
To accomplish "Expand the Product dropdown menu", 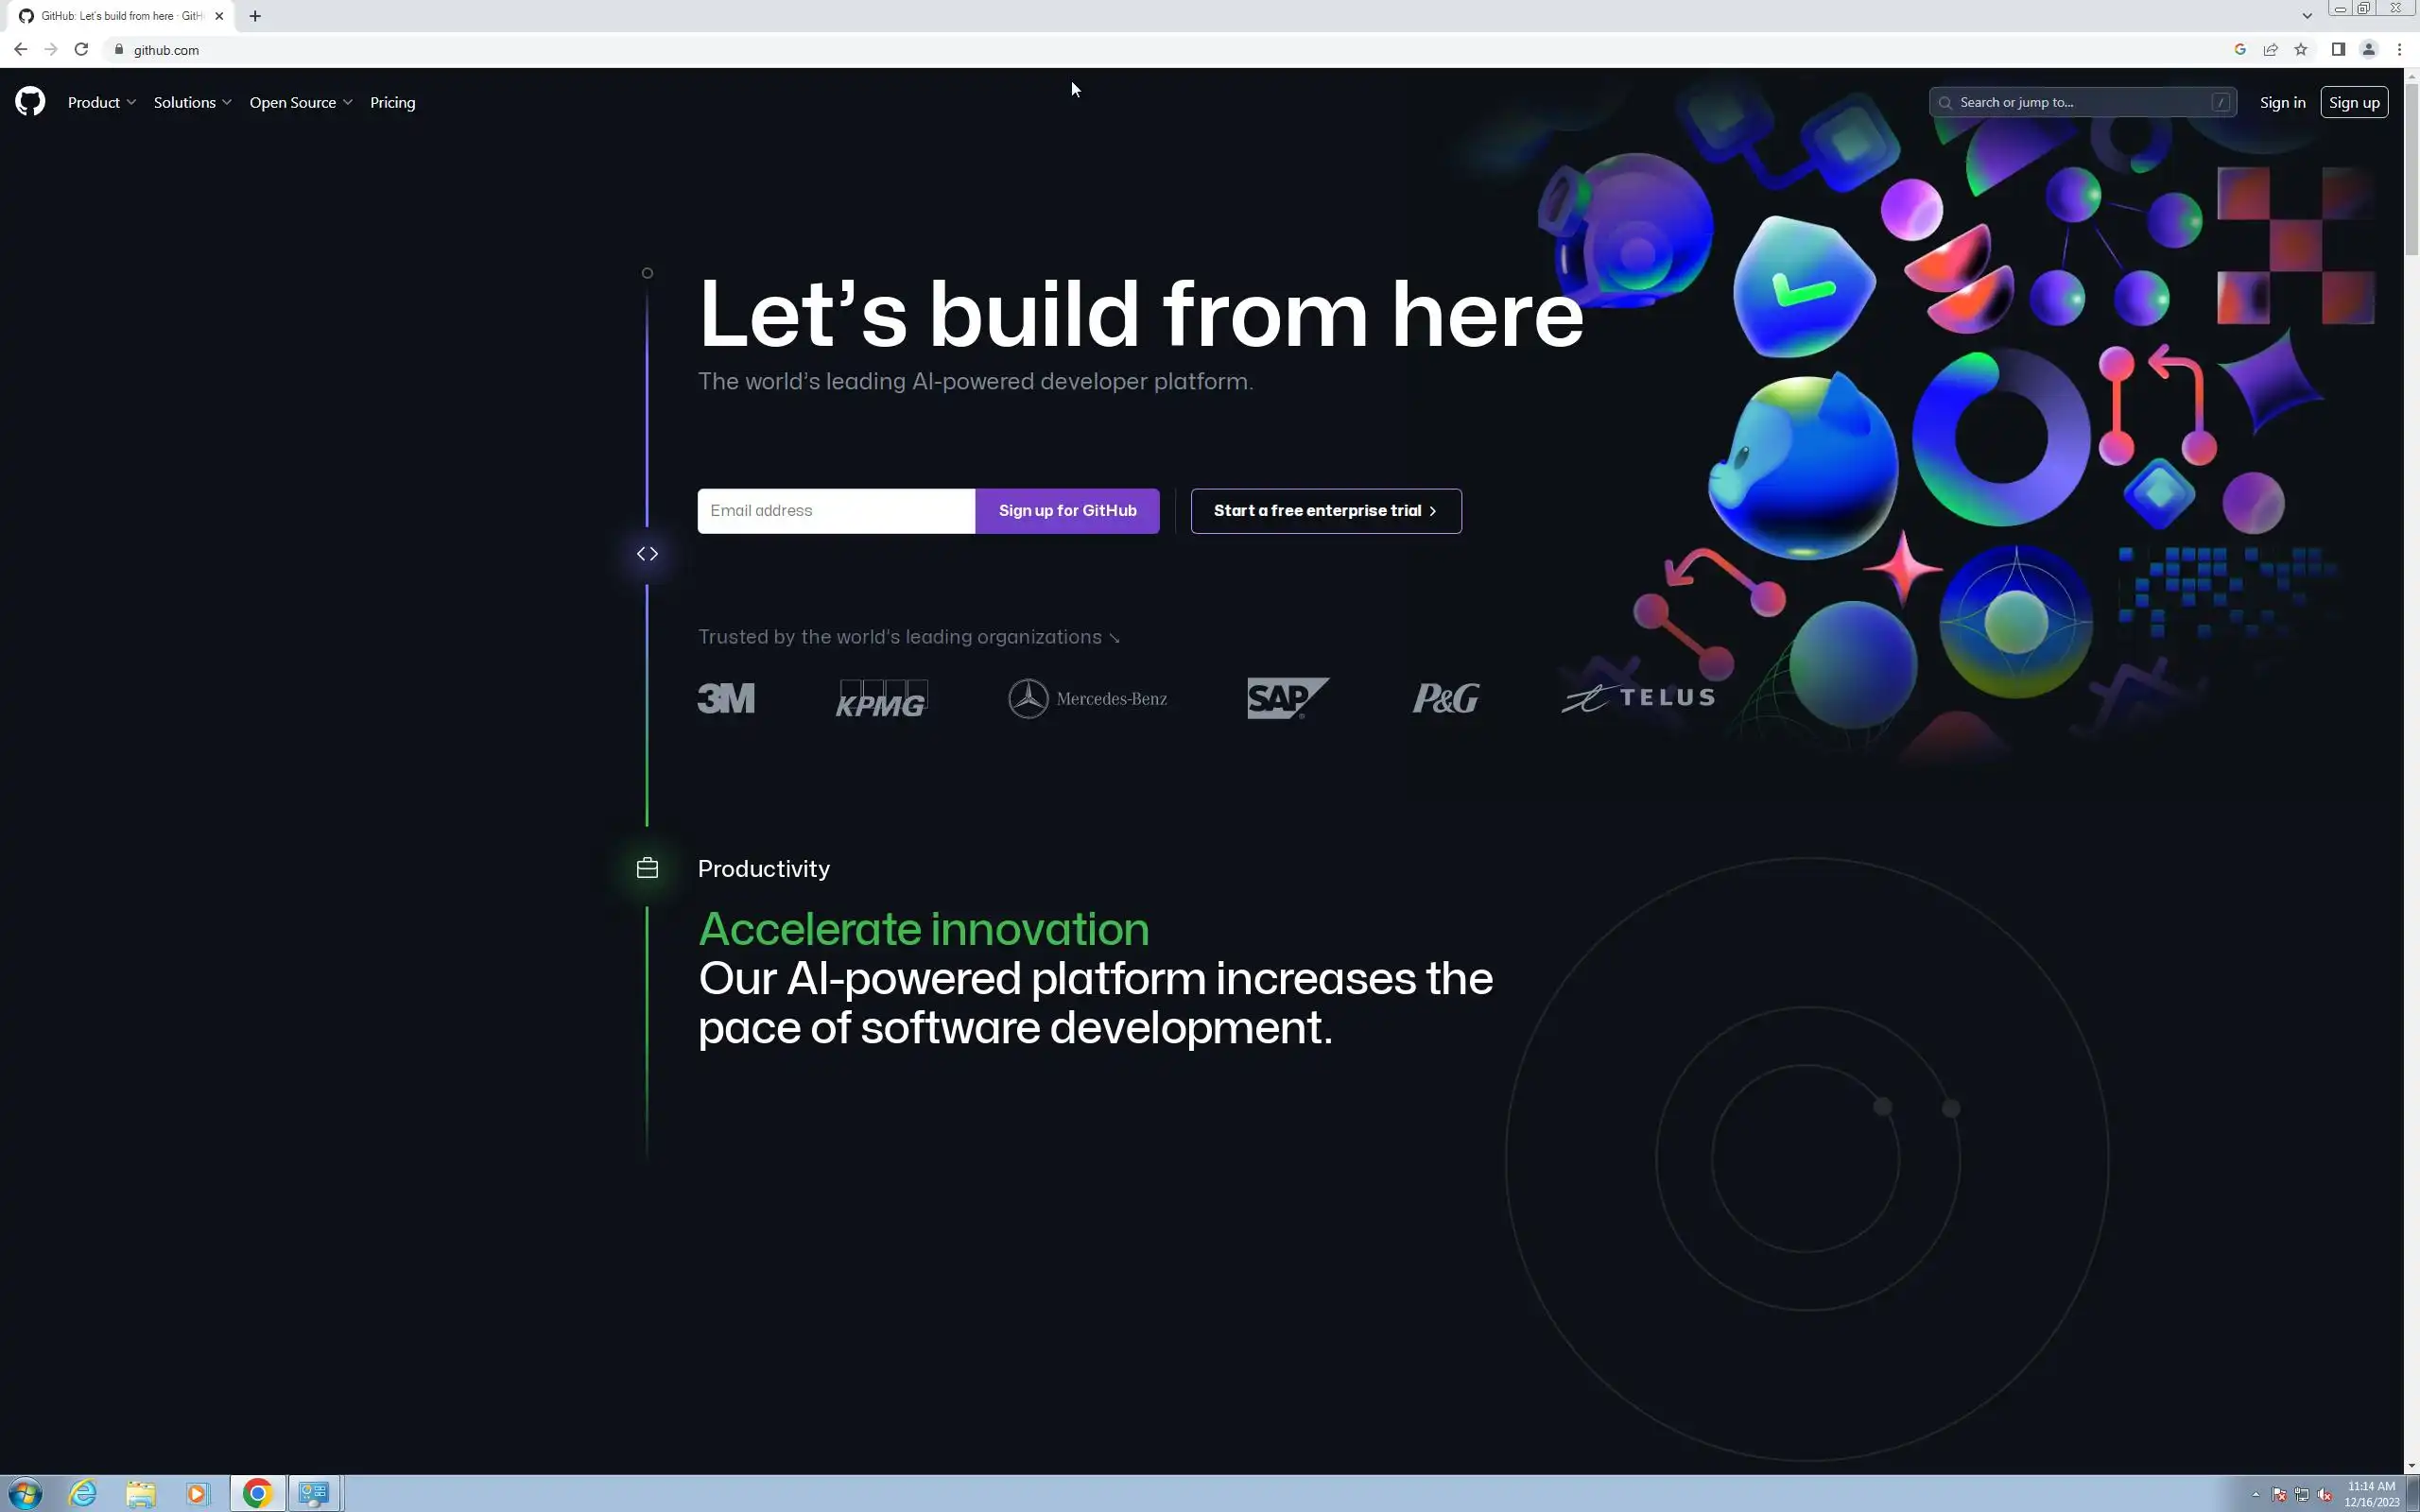I will point(101,102).
